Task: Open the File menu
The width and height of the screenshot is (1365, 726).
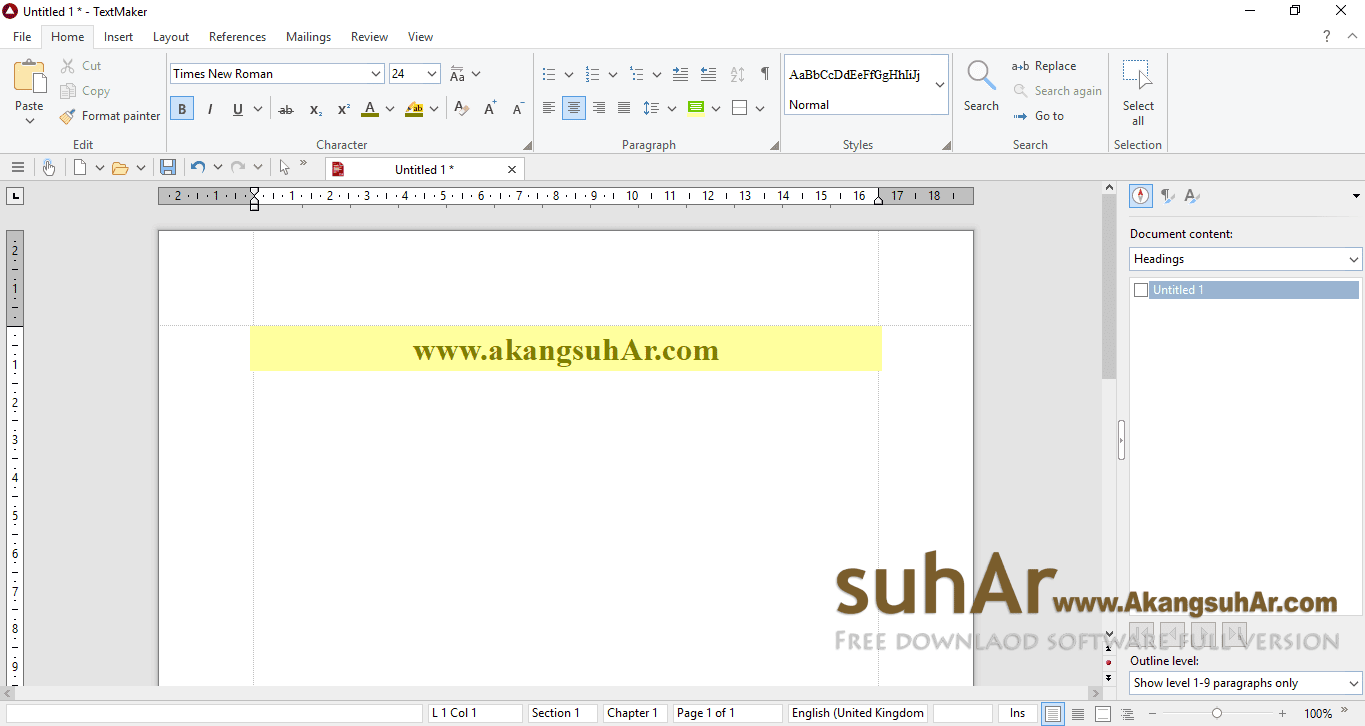Action: tap(22, 37)
